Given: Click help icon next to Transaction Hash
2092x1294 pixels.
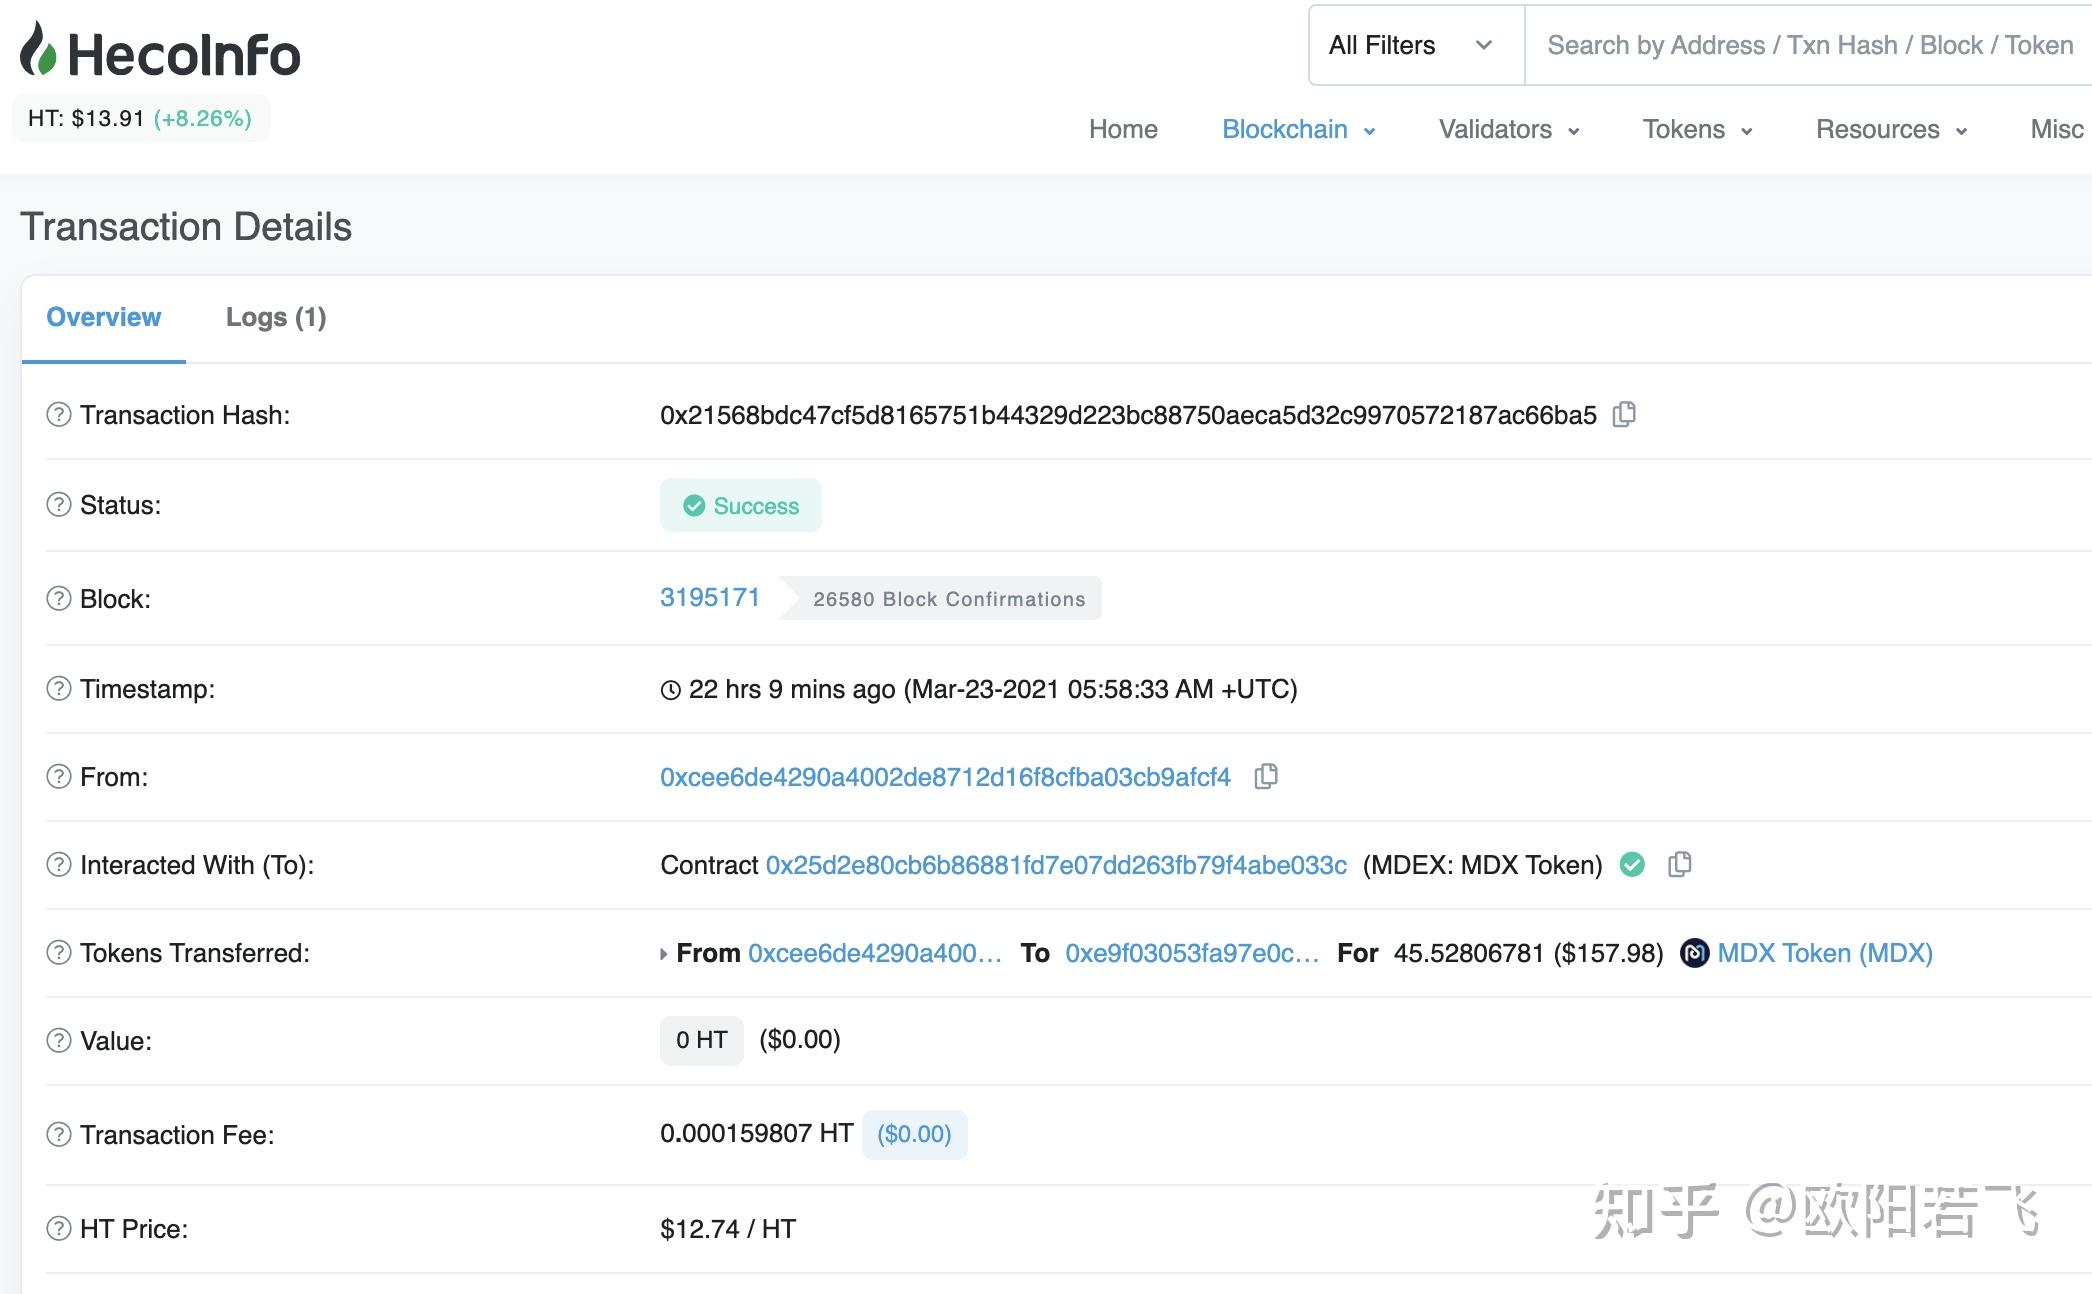Looking at the screenshot, I should coord(59,414).
